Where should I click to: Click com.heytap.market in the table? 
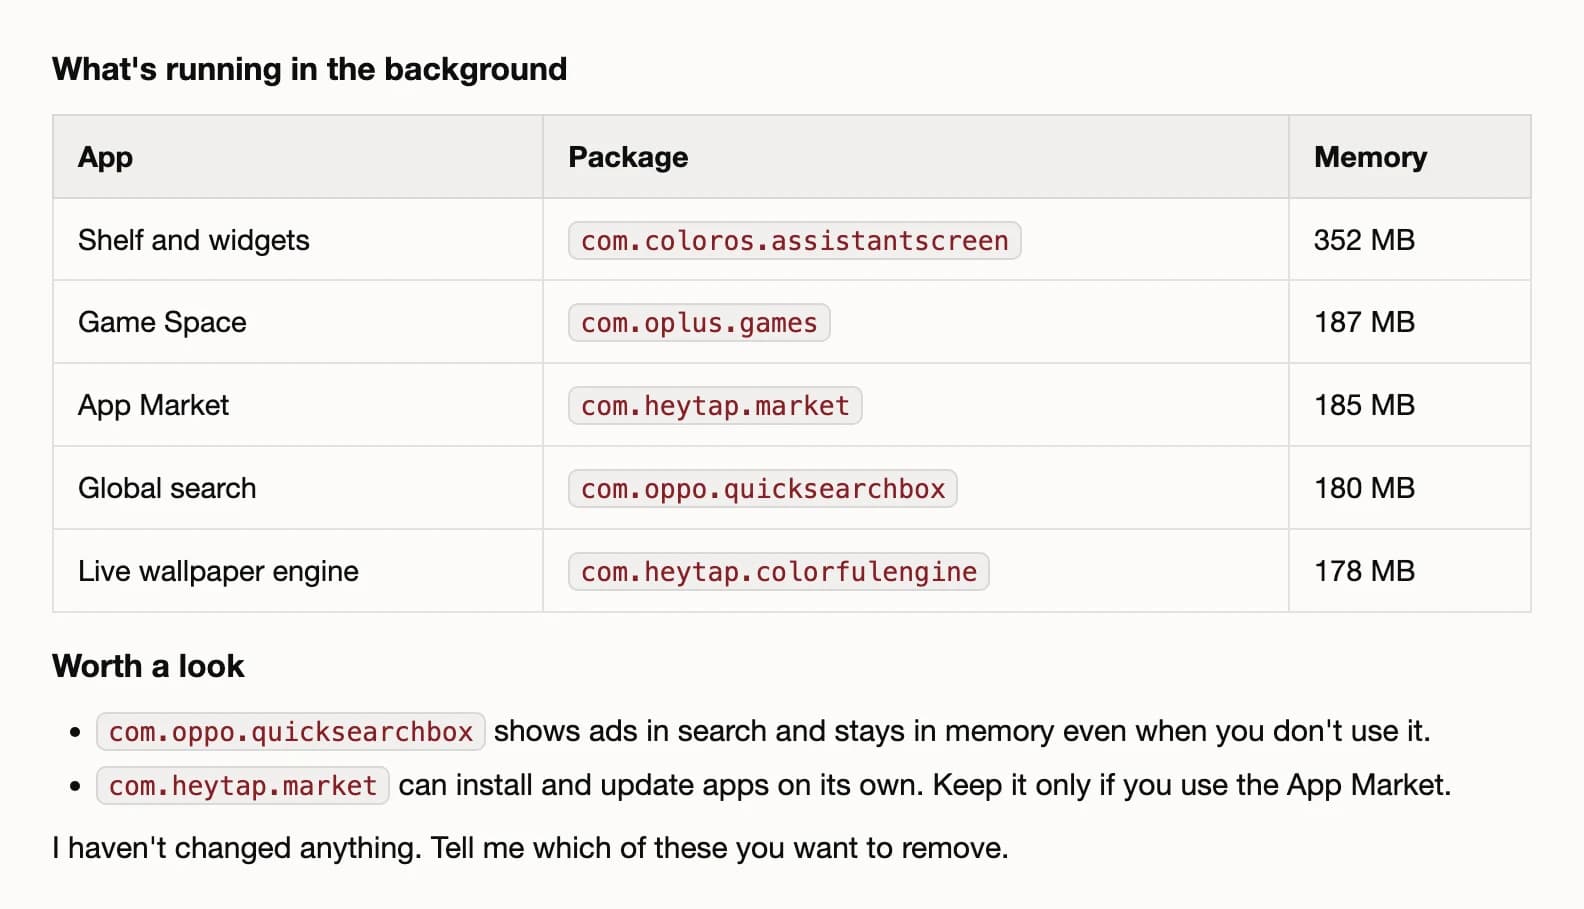[x=715, y=406]
